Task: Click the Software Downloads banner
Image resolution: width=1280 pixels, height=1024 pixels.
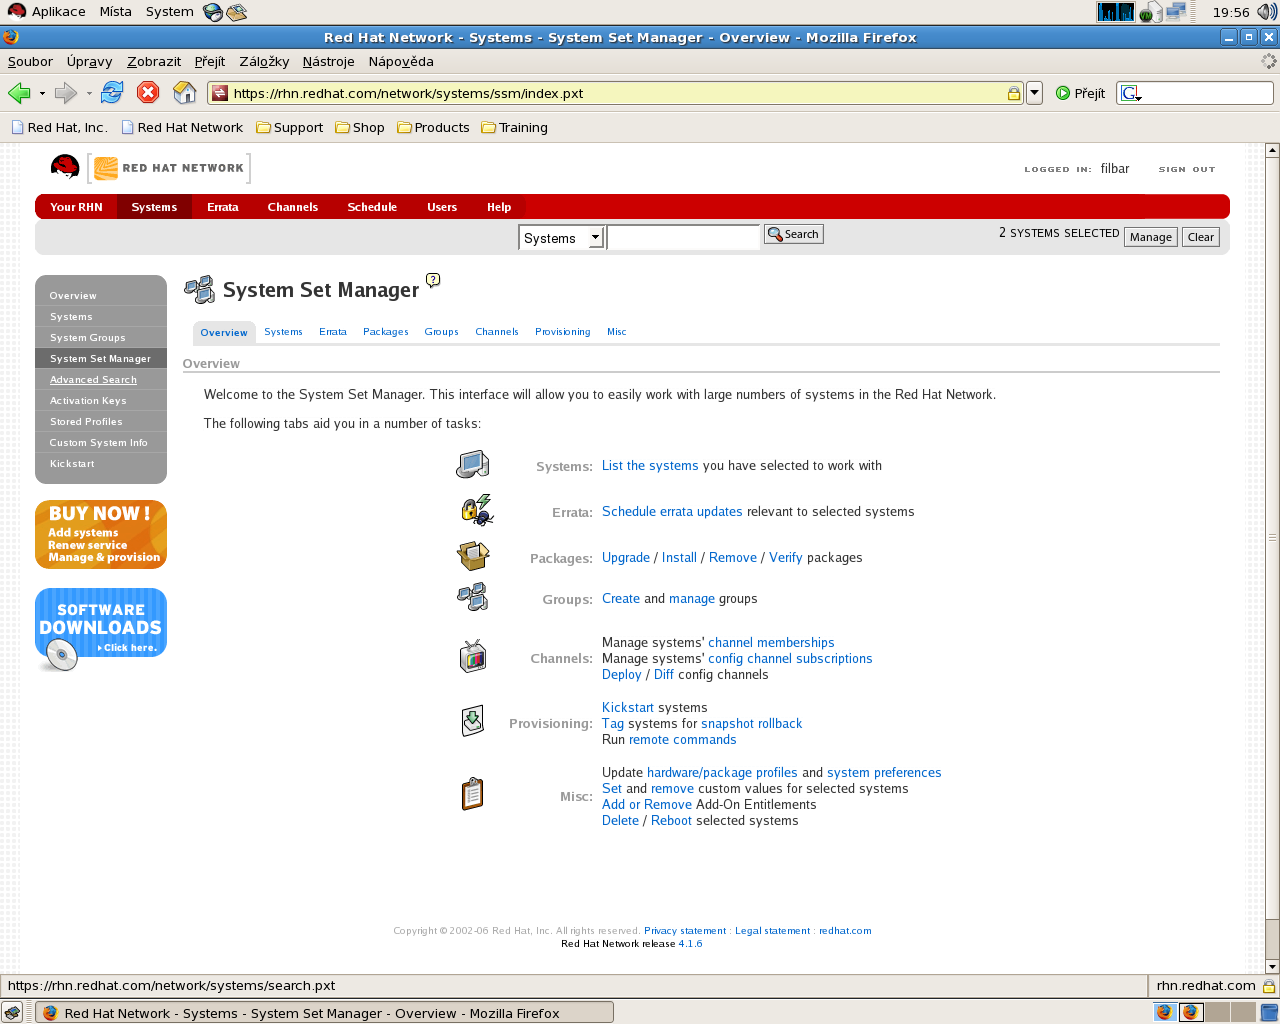Action: (x=101, y=628)
